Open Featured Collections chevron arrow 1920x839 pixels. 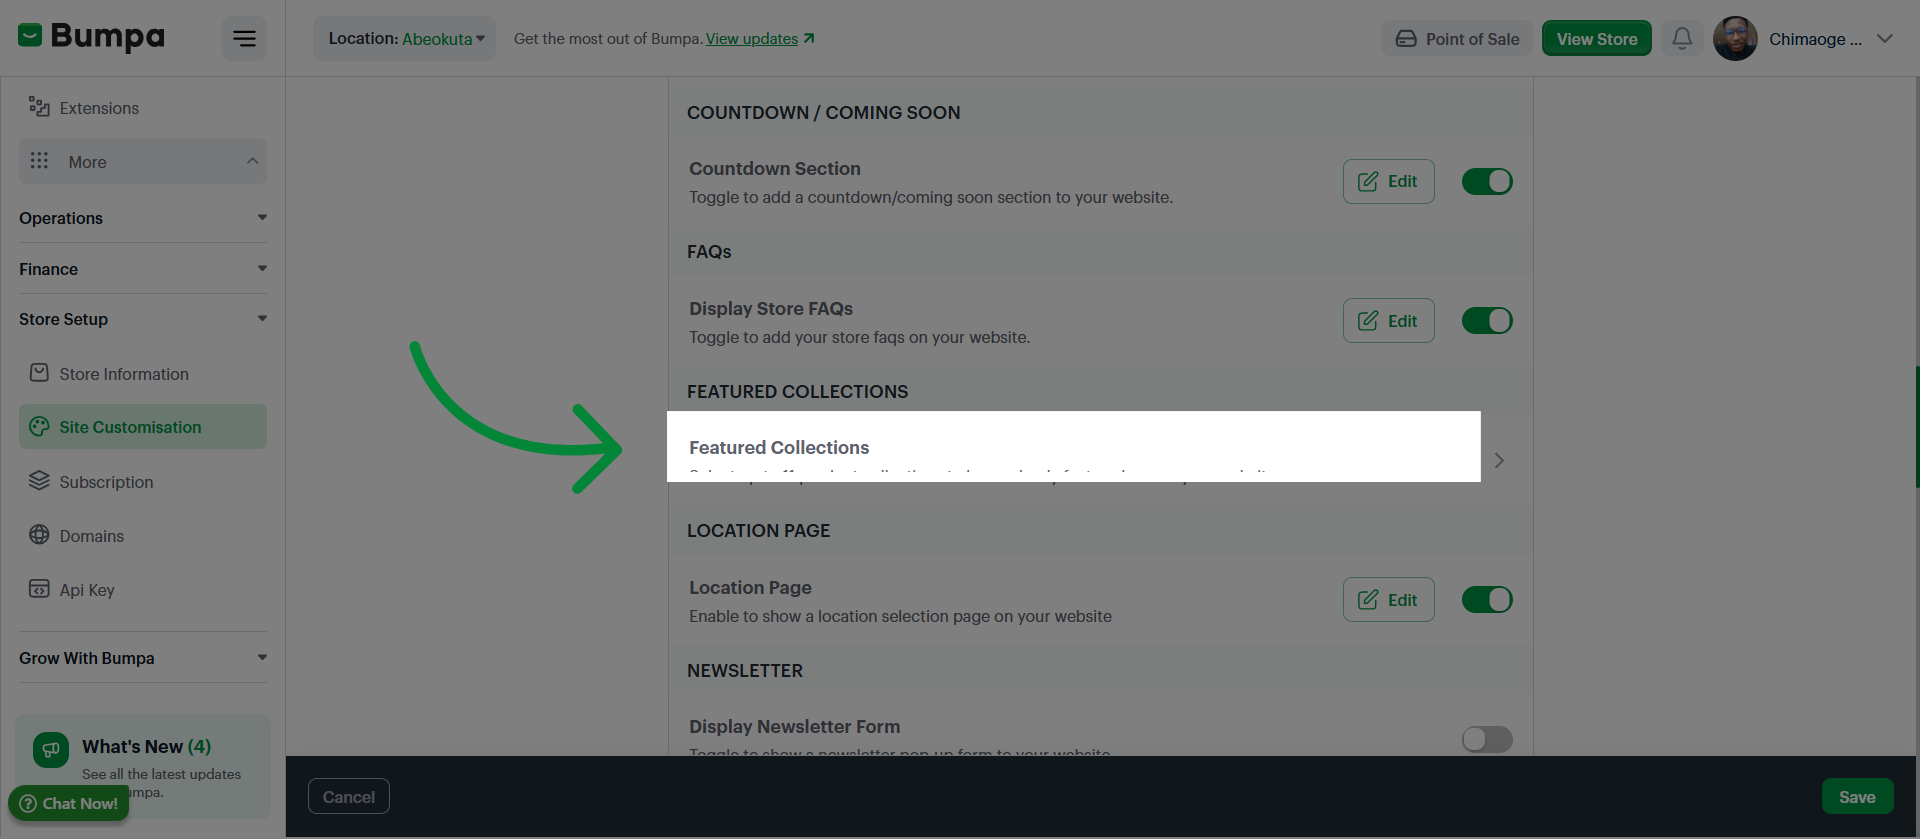1499,461
